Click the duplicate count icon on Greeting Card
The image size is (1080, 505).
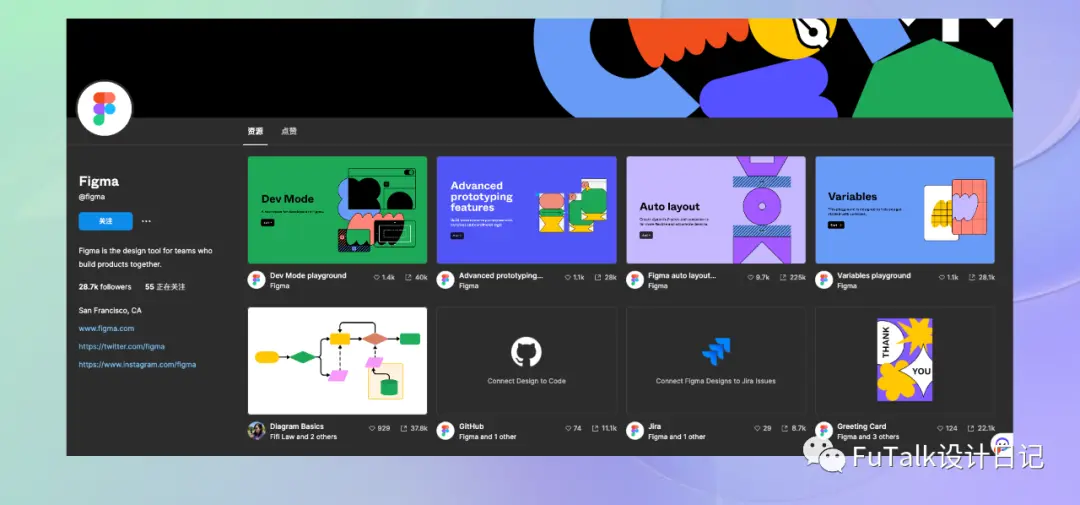(972, 428)
